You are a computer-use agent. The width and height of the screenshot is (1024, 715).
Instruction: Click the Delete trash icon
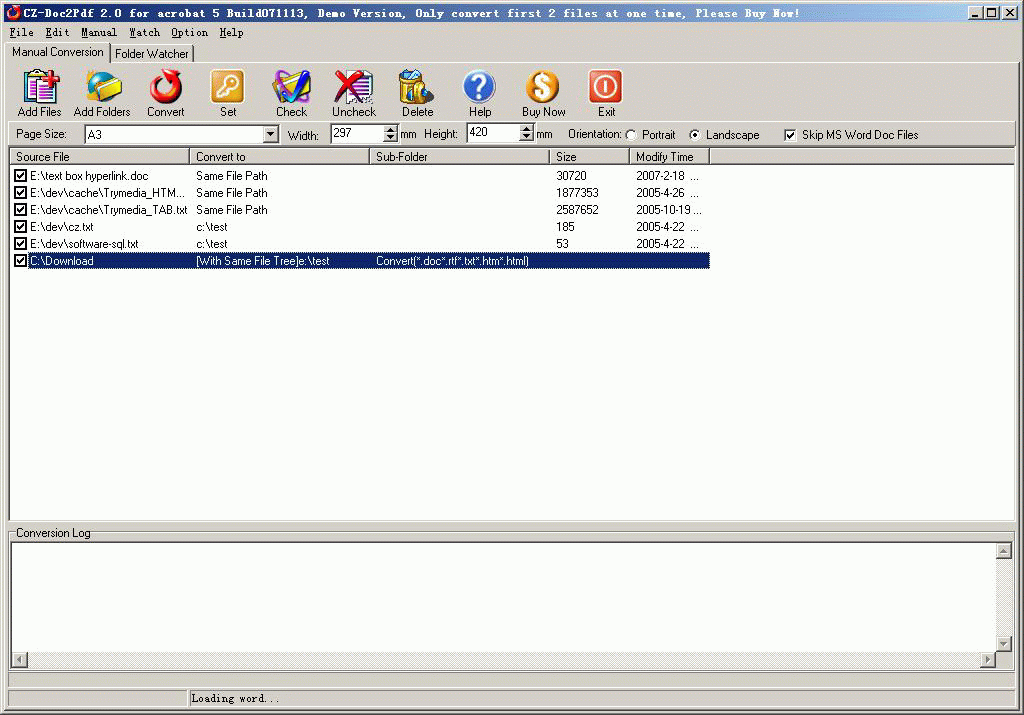416,87
